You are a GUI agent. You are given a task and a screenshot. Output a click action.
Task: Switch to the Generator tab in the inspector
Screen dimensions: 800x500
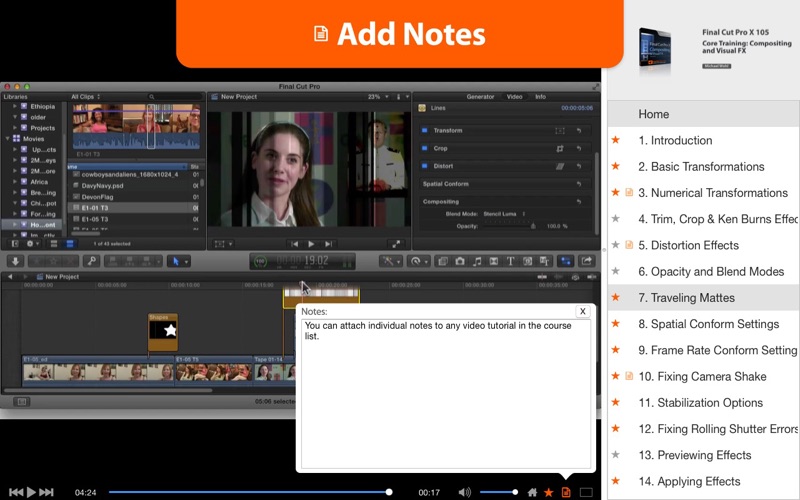point(480,96)
